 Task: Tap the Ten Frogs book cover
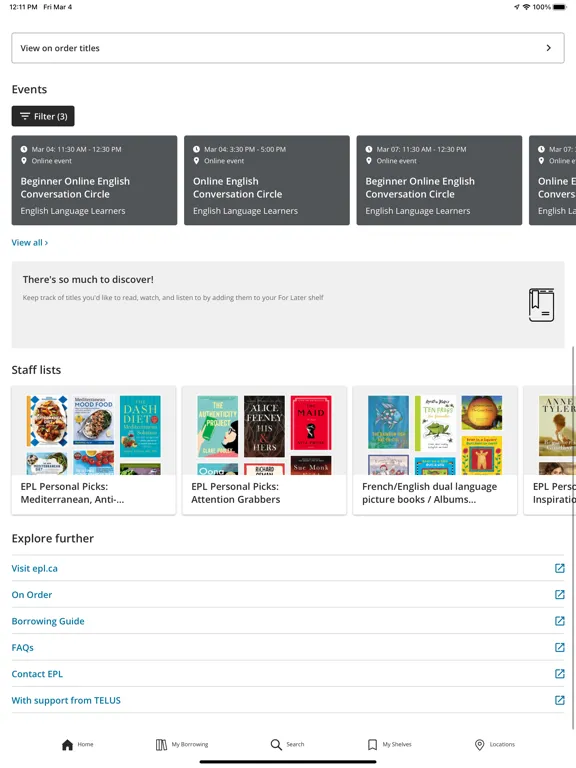pos(435,423)
